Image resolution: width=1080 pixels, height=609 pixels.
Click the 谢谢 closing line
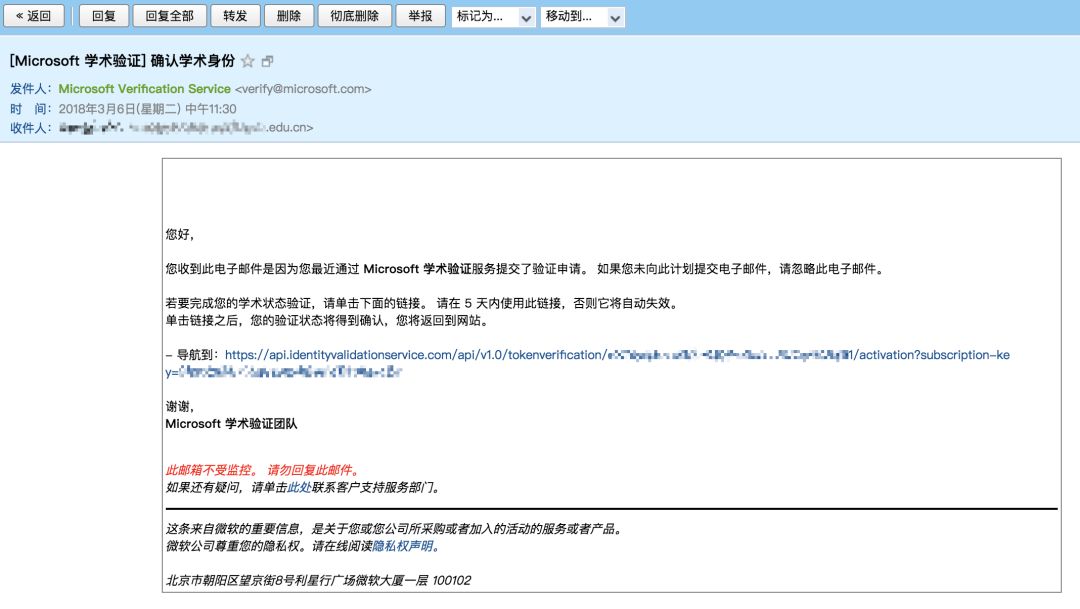pos(179,406)
